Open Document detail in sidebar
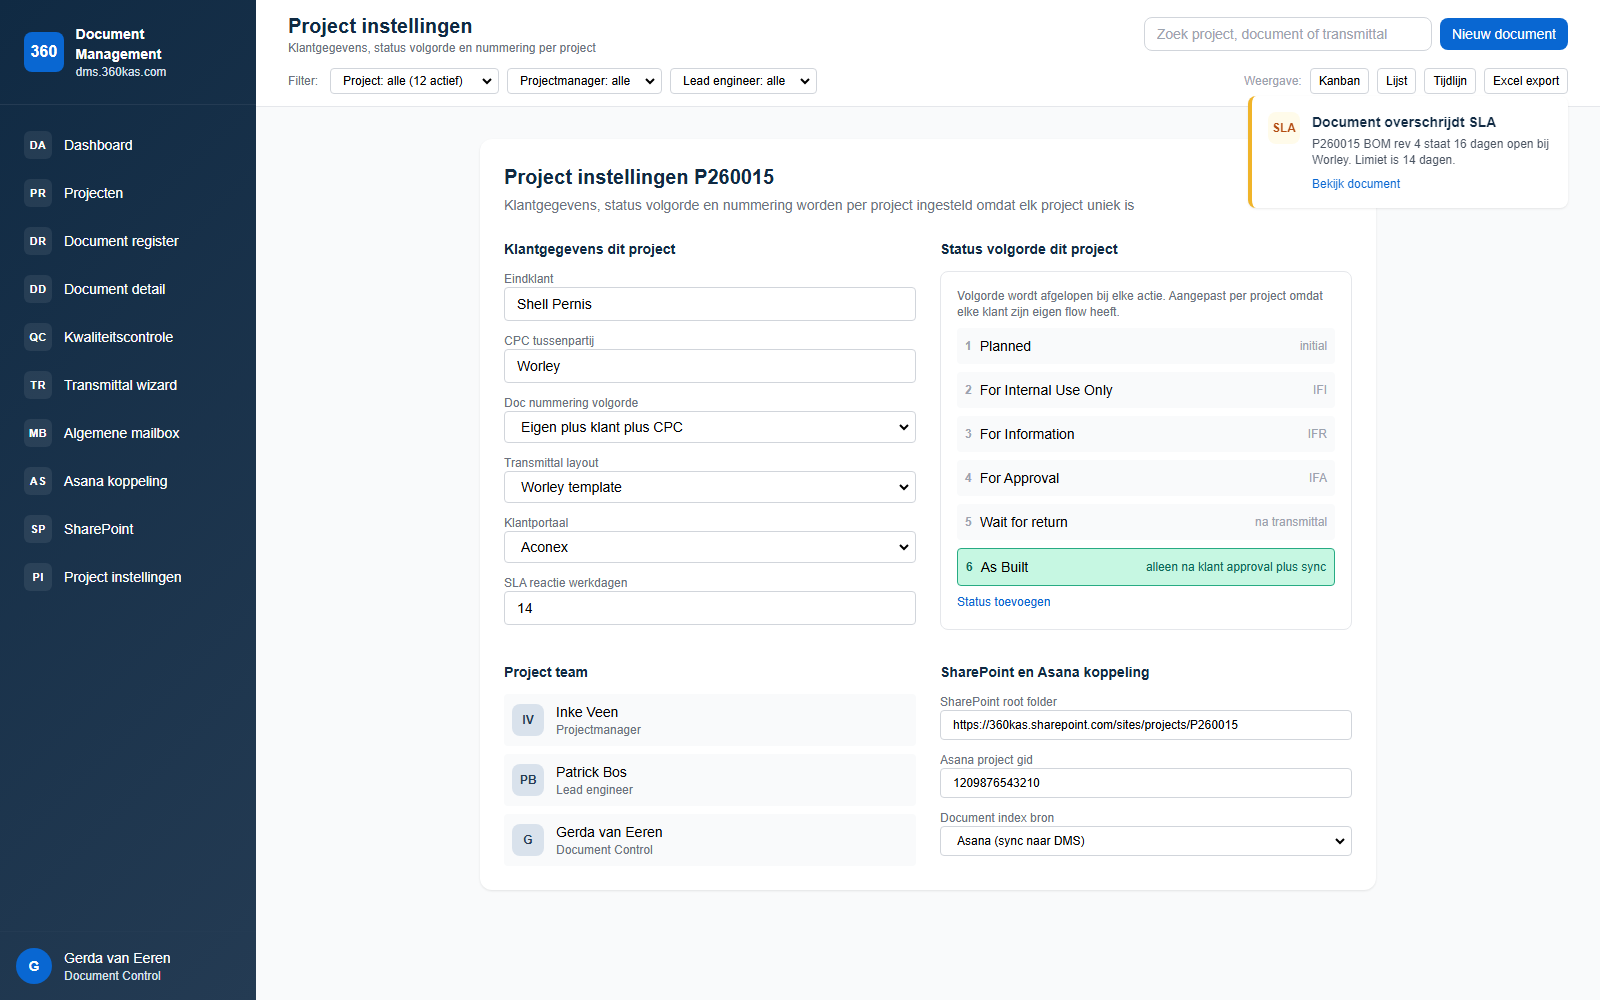Viewport: 1600px width, 1000px height. [128, 289]
